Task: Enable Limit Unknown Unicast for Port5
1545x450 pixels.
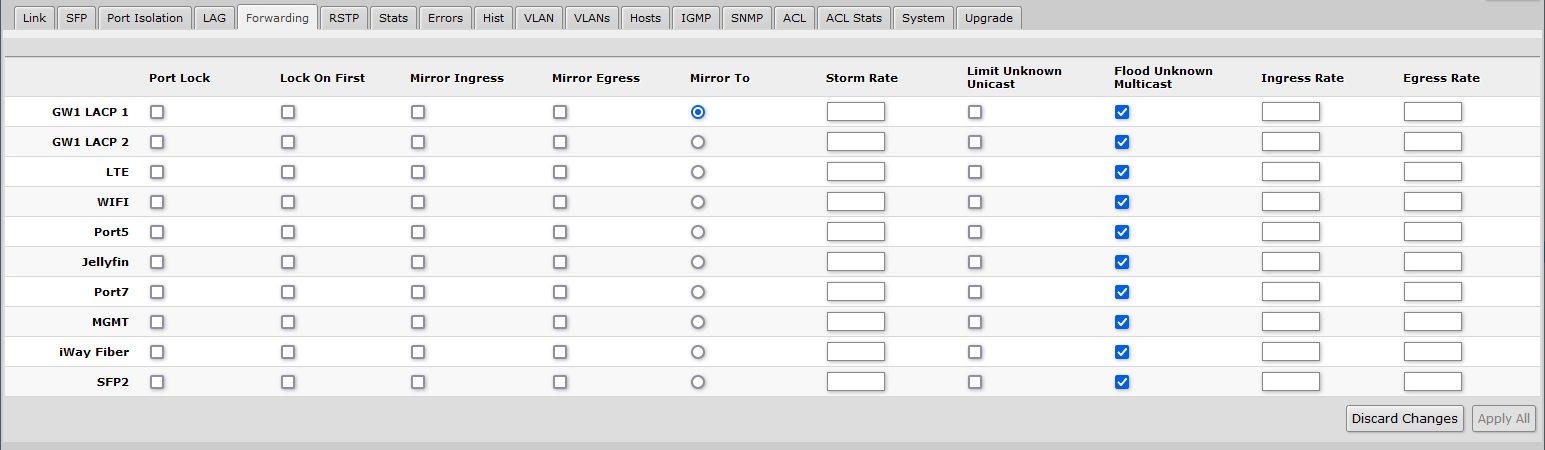Action: 975,232
